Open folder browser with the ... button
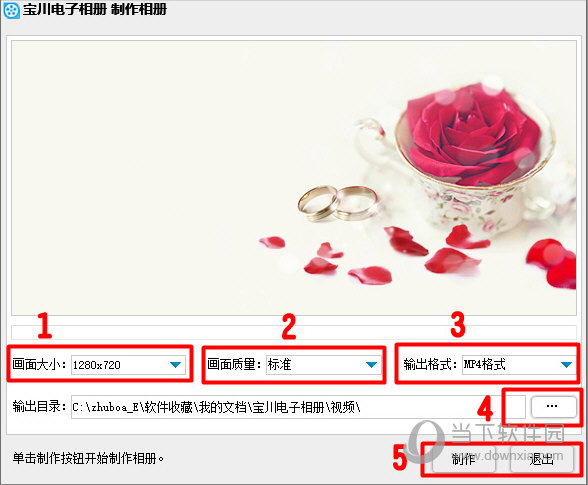This screenshot has height=485, width=588. click(553, 407)
